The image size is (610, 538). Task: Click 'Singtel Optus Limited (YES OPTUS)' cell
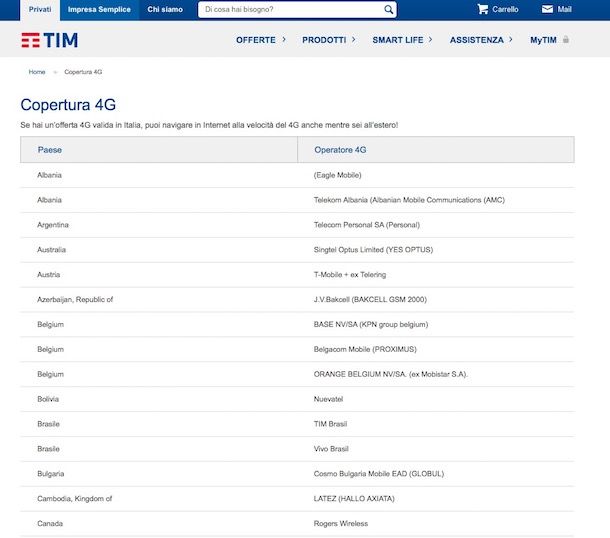[x=373, y=250]
